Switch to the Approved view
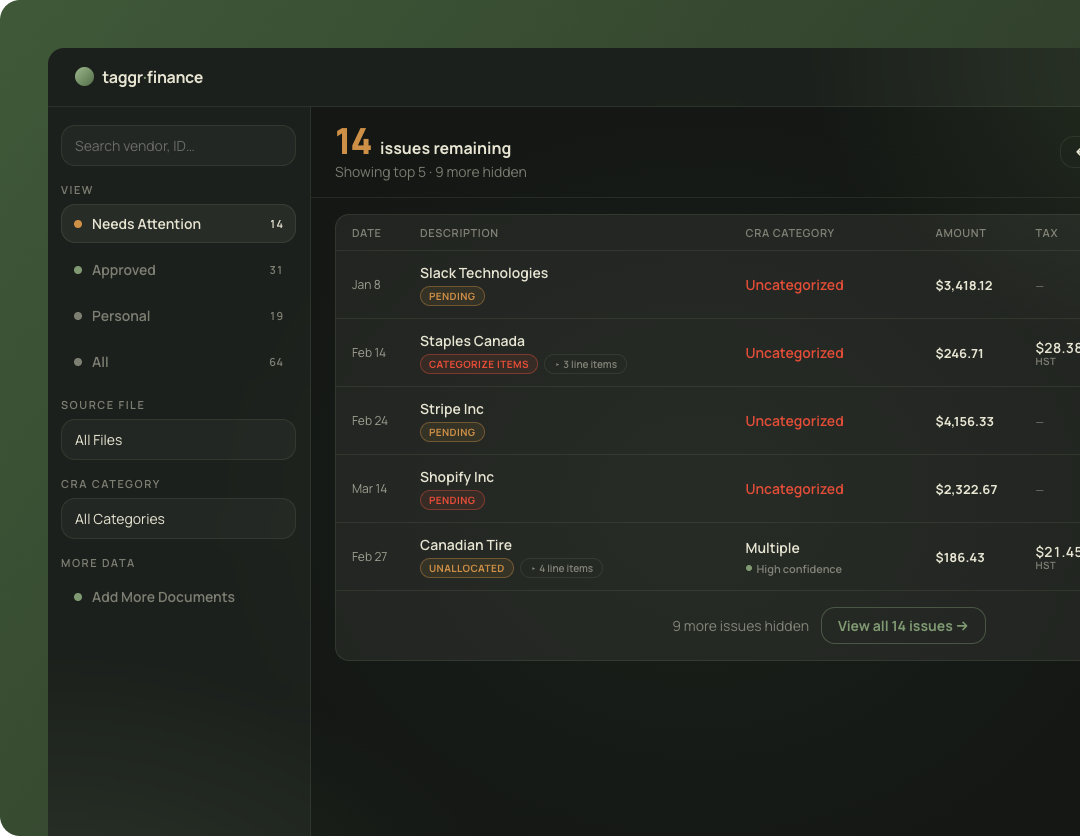The height and width of the screenshot is (836, 1080). pyautogui.click(x=178, y=270)
